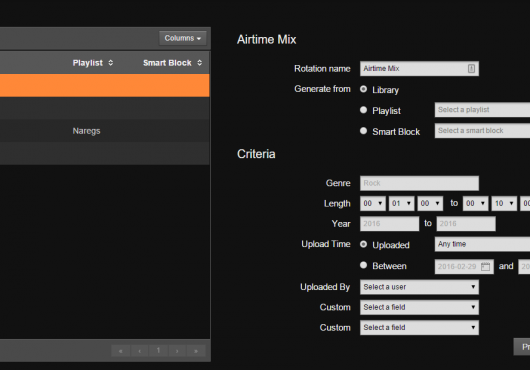Select the Smart Block radio button

363,131
